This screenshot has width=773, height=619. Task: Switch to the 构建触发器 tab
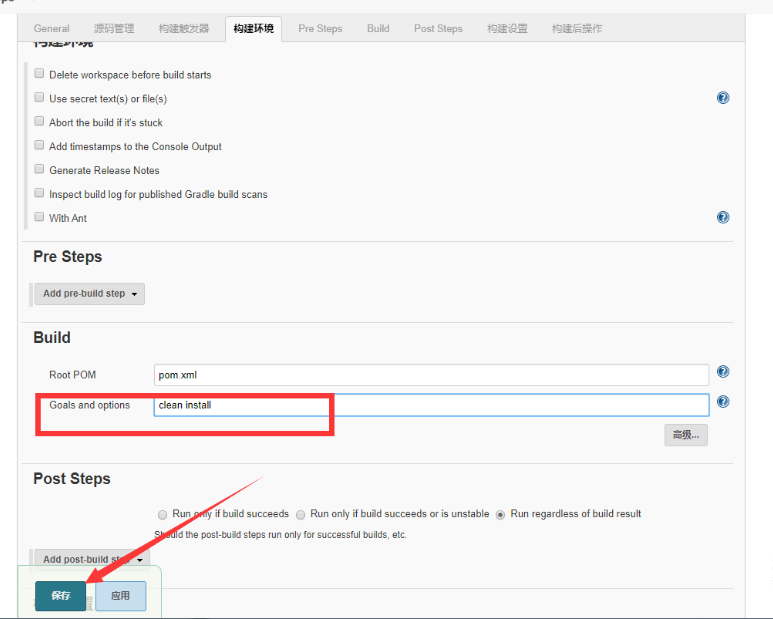click(184, 29)
